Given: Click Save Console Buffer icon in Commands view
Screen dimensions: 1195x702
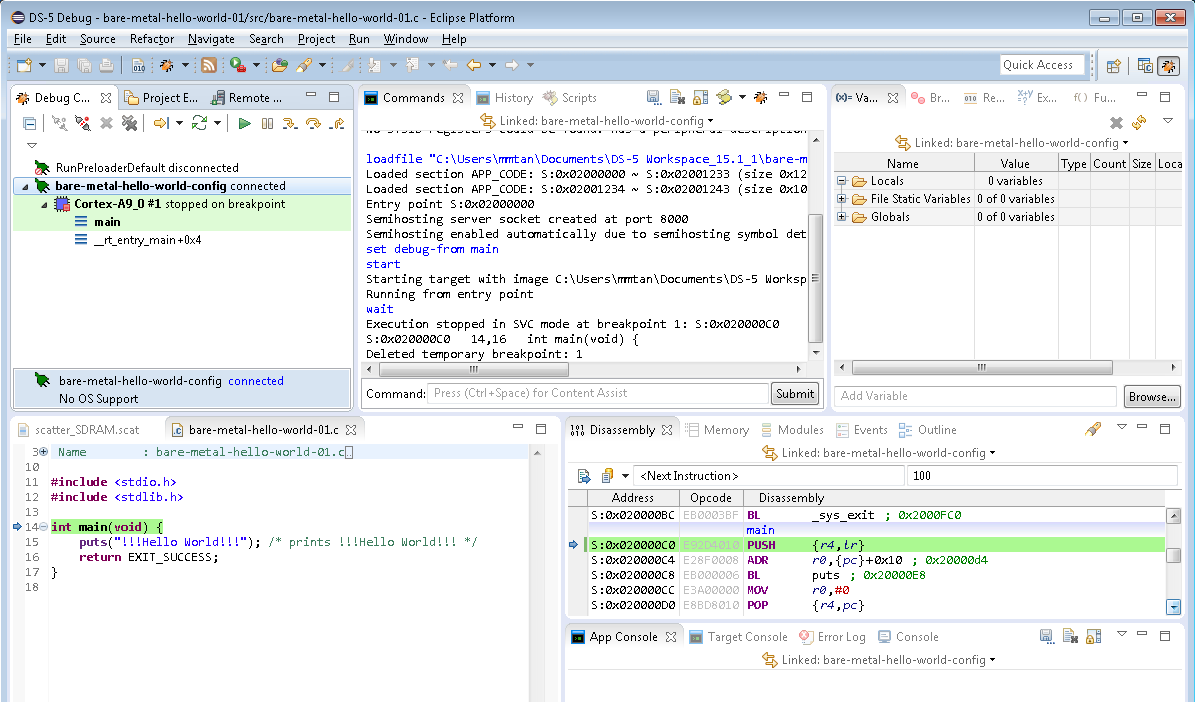Looking at the screenshot, I should [x=653, y=97].
